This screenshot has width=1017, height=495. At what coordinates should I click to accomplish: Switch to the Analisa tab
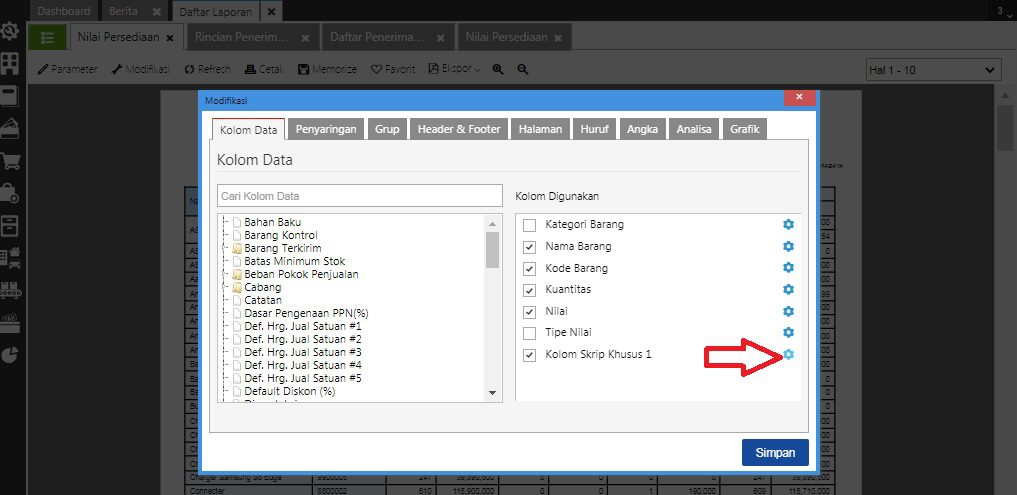tap(694, 129)
